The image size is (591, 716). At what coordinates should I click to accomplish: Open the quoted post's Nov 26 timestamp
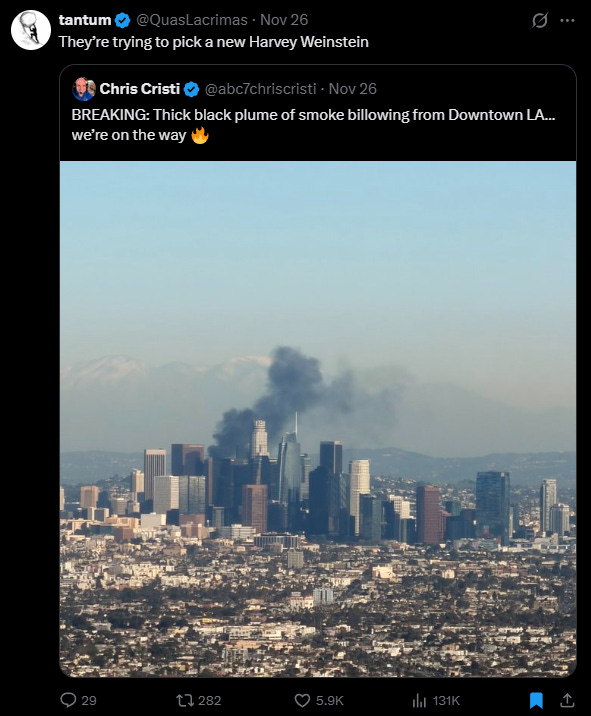[353, 89]
